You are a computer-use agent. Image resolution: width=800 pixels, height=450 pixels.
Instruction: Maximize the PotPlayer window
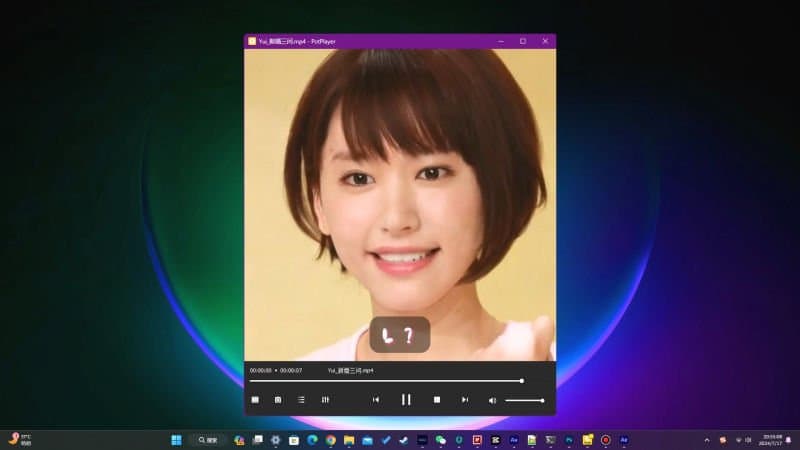[x=522, y=41]
